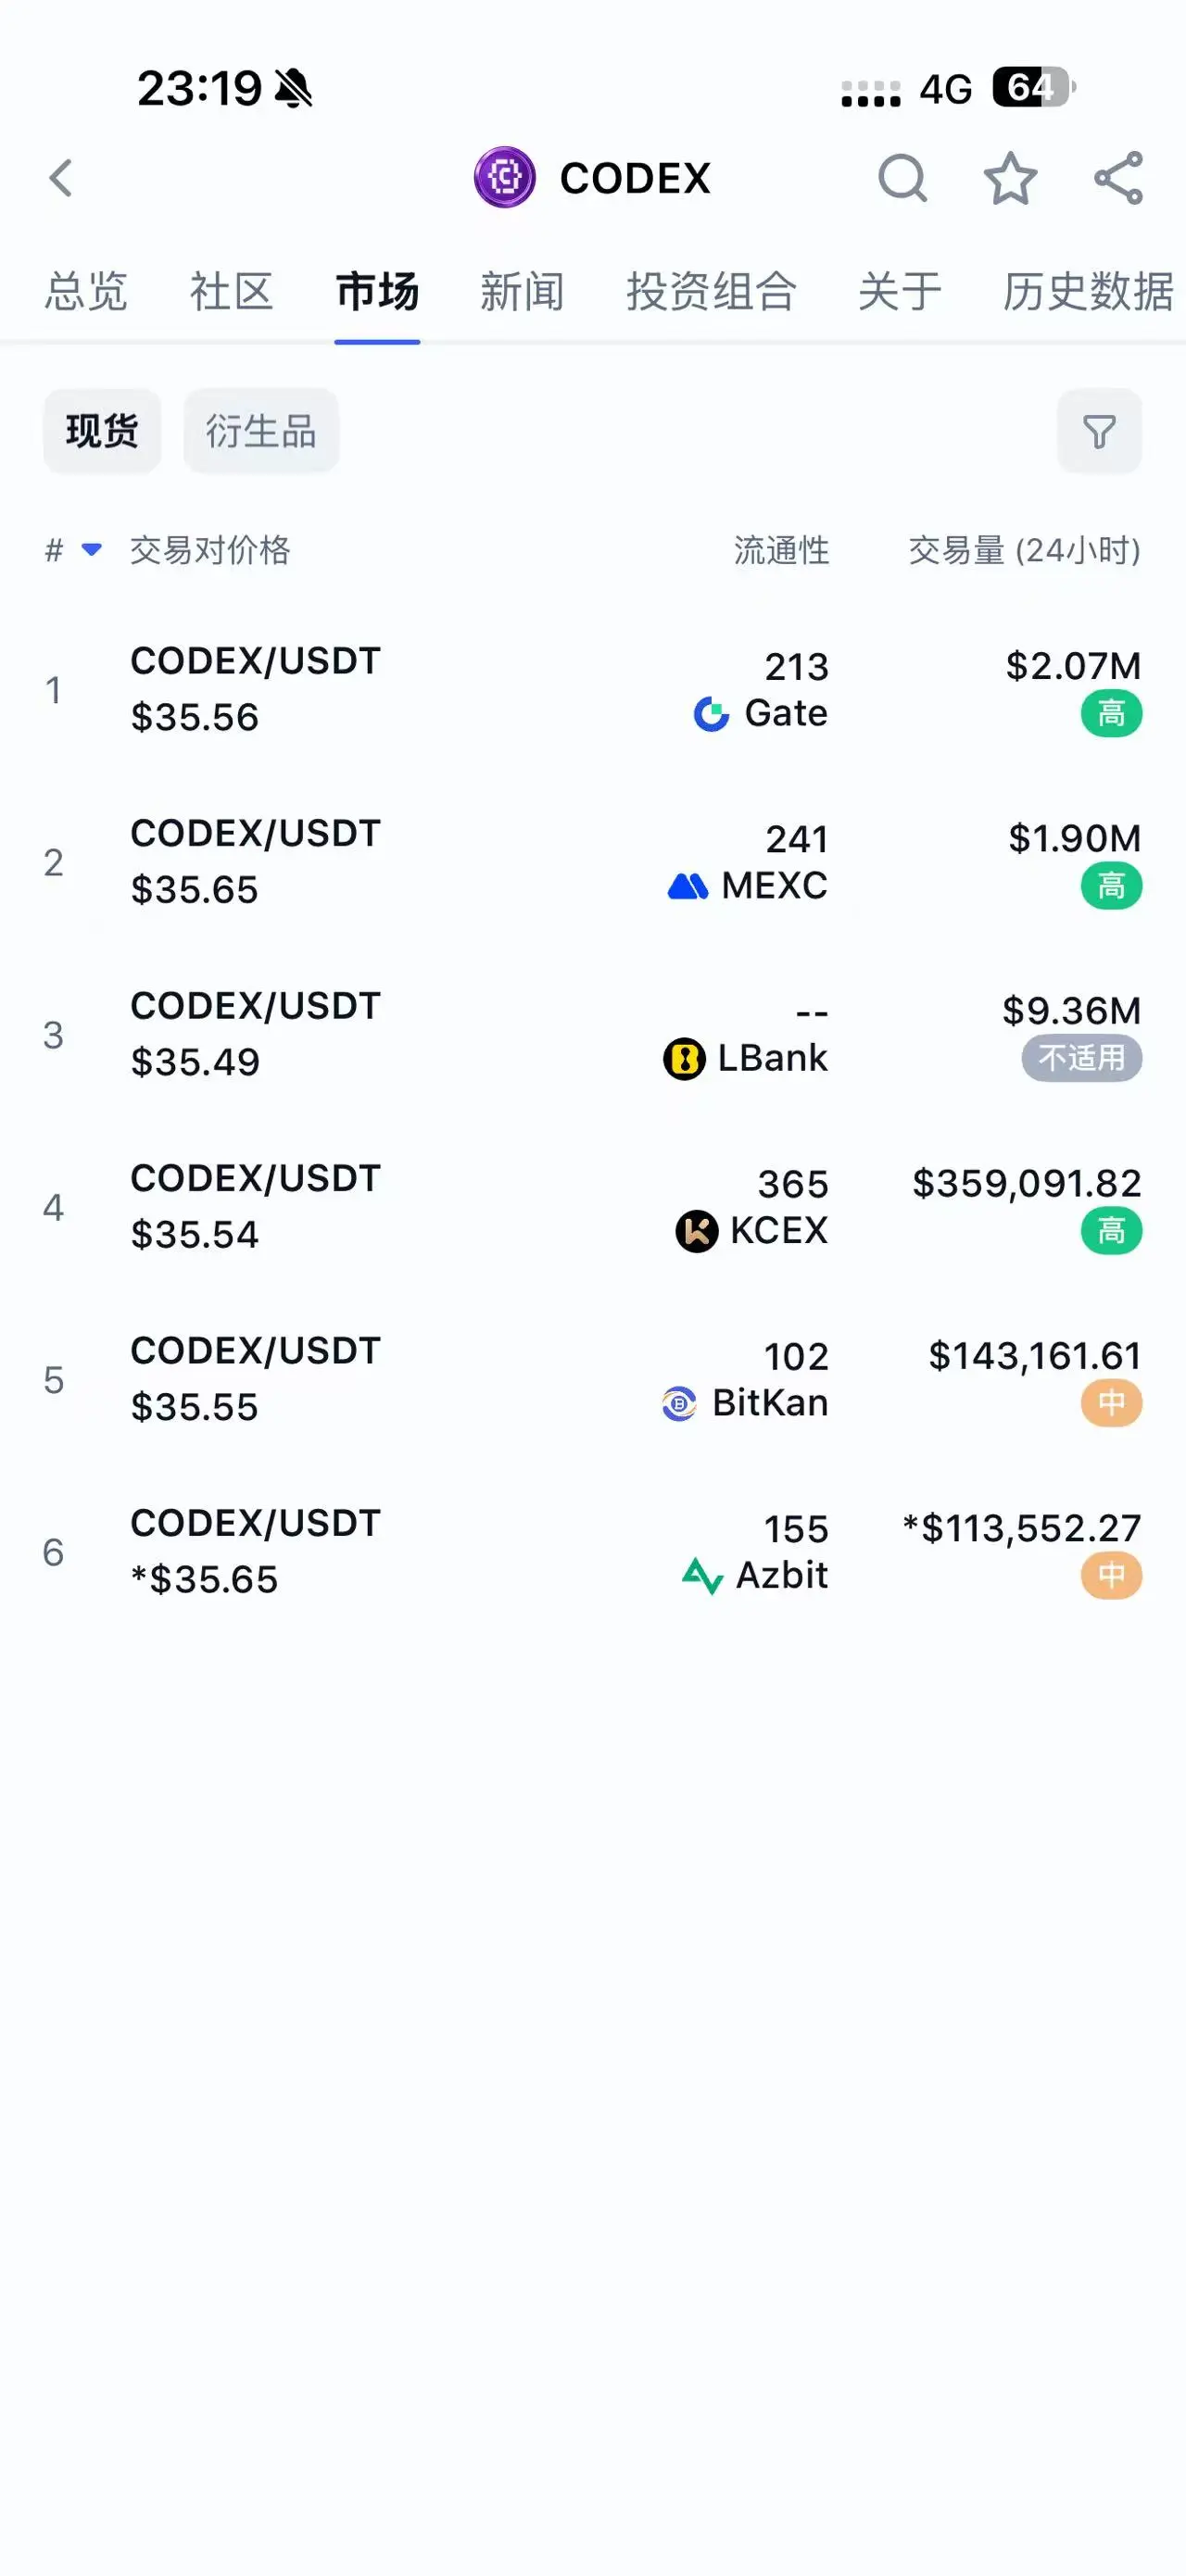Select the 现货 spot filter

pos(102,431)
